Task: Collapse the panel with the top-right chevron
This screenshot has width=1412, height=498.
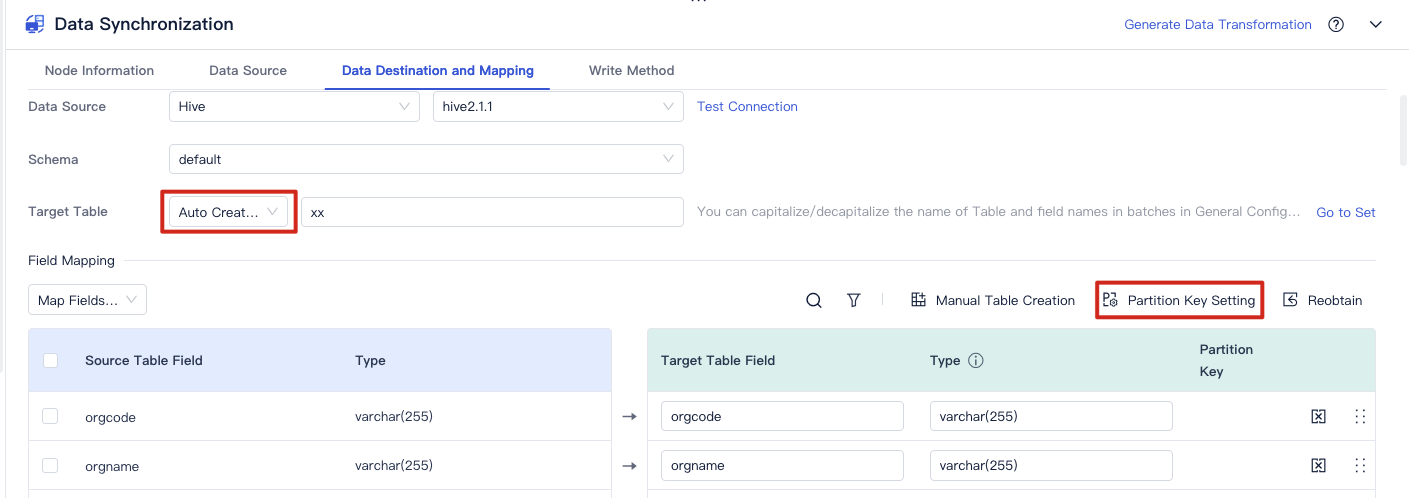Action: click(1376, 25)
